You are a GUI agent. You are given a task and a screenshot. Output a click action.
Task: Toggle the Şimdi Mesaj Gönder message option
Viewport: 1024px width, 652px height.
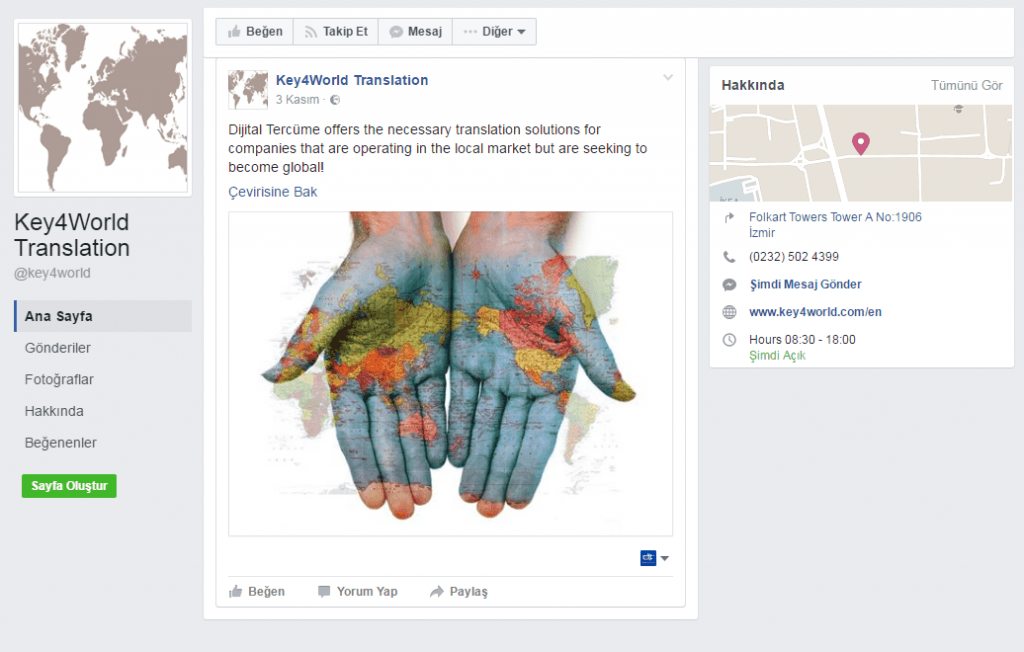click(x=805, y=284)
